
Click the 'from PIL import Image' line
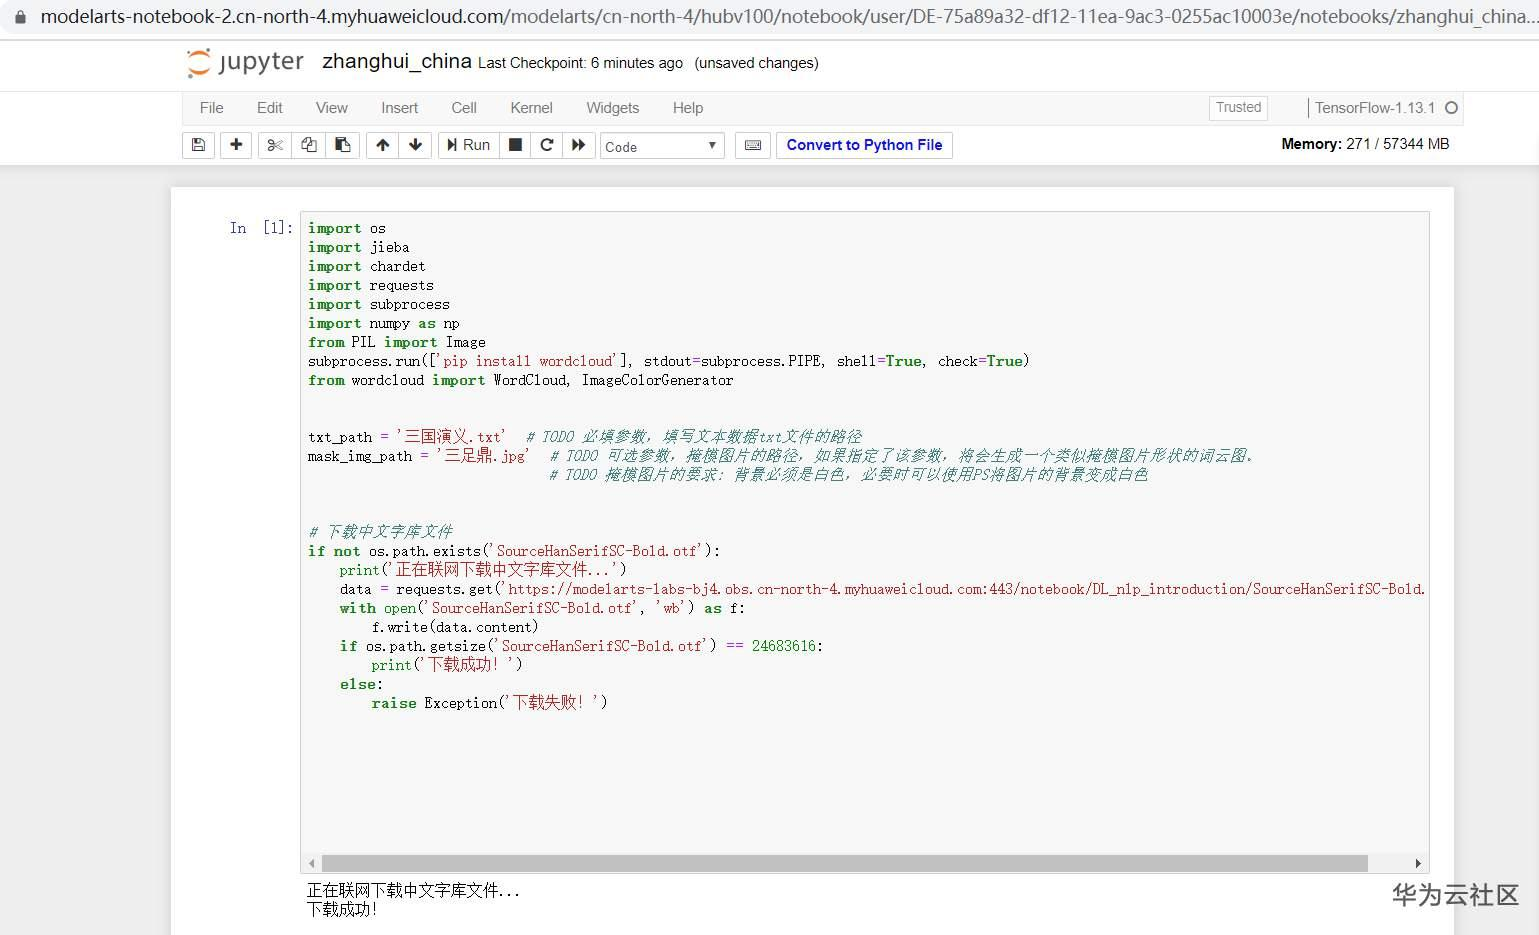pyautogui.click(x=396, y=342)
